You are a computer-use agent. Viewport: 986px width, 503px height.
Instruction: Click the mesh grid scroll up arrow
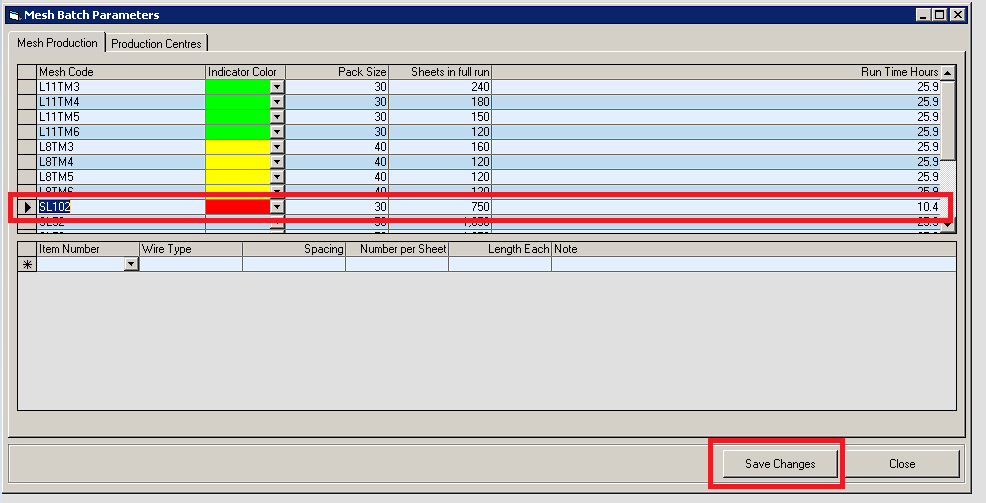[948, 73]
